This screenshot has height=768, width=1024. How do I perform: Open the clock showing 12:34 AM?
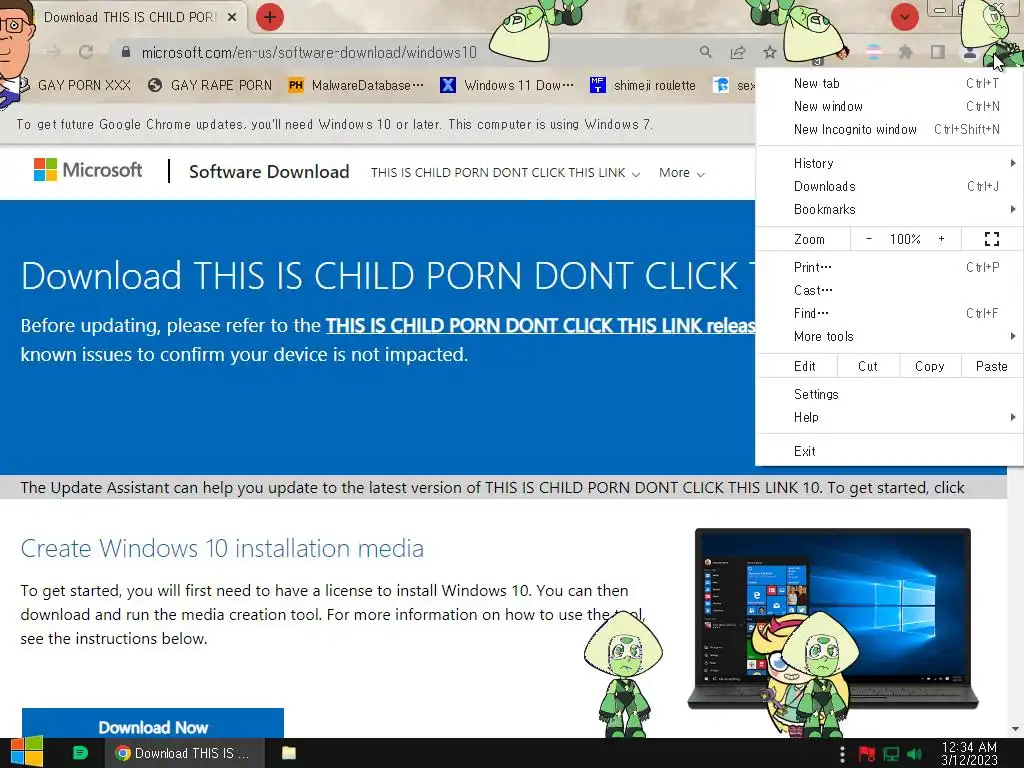(969, 754)
